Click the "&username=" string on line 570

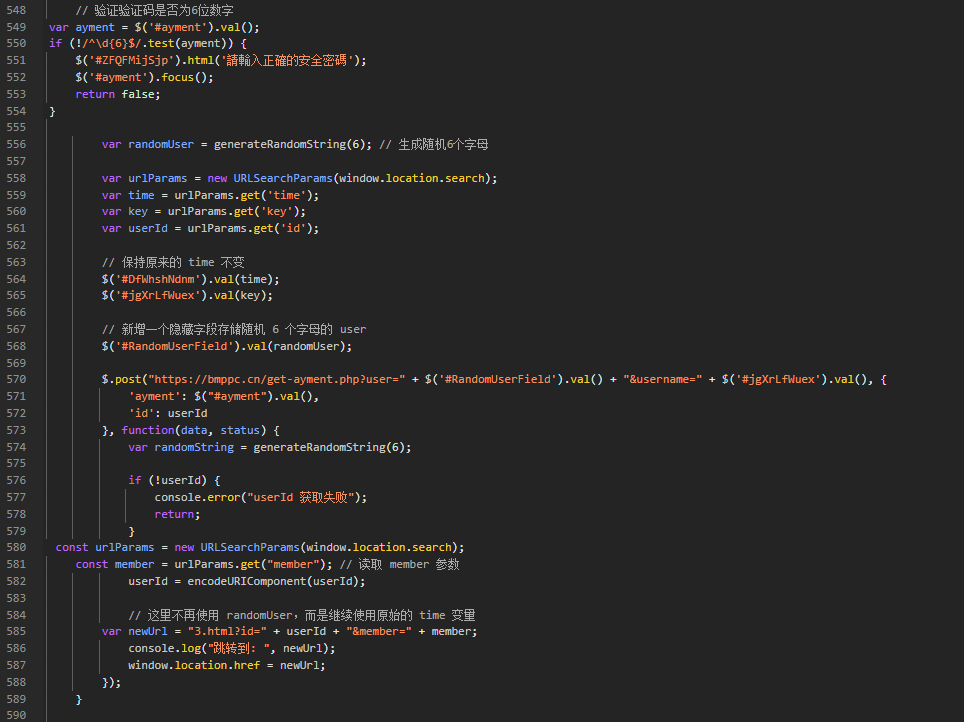coord(663,379)
